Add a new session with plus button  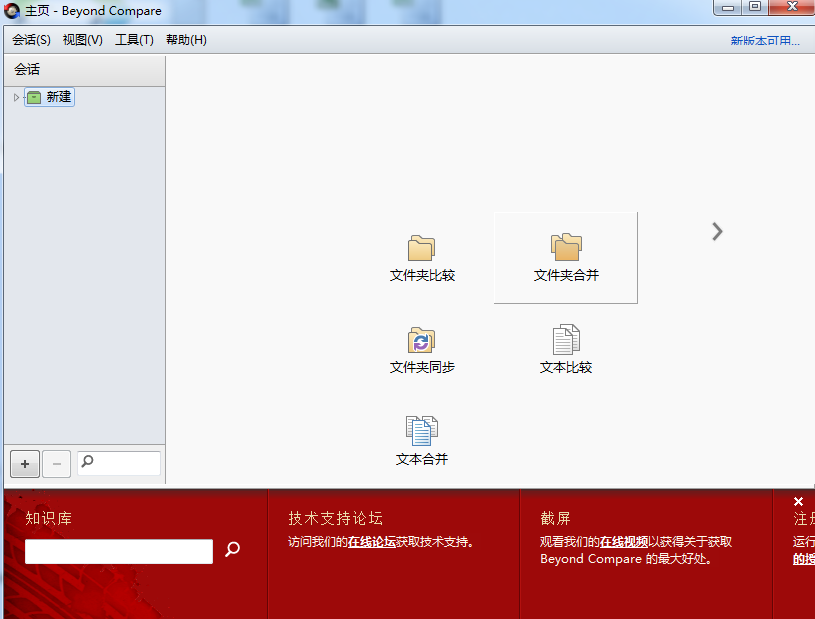click(25, 464)
